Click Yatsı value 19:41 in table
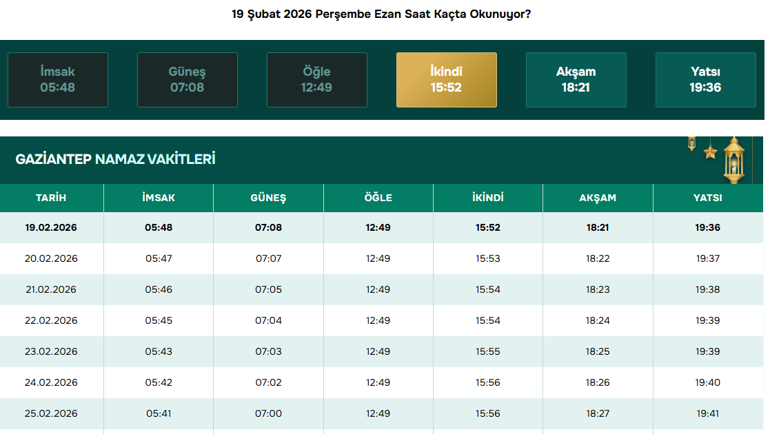This screenshot has width=770, height=434. point(708,413)
